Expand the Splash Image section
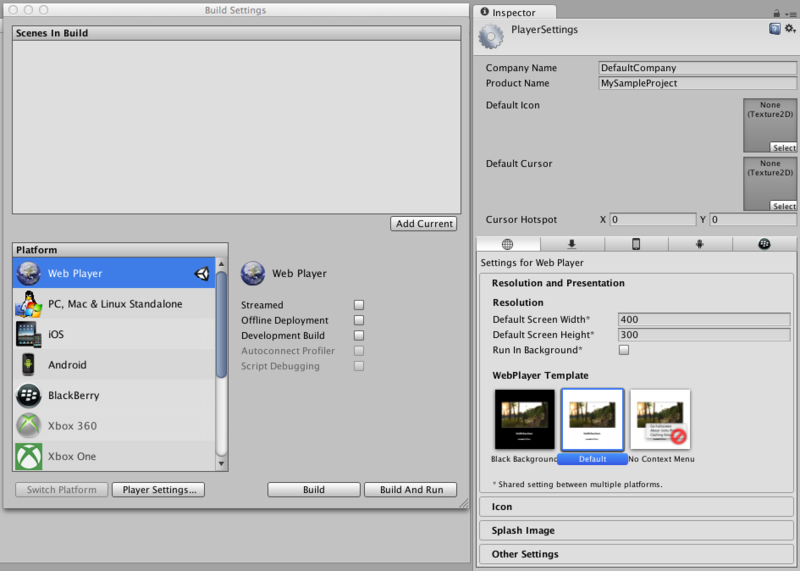 tap(636, 530)
